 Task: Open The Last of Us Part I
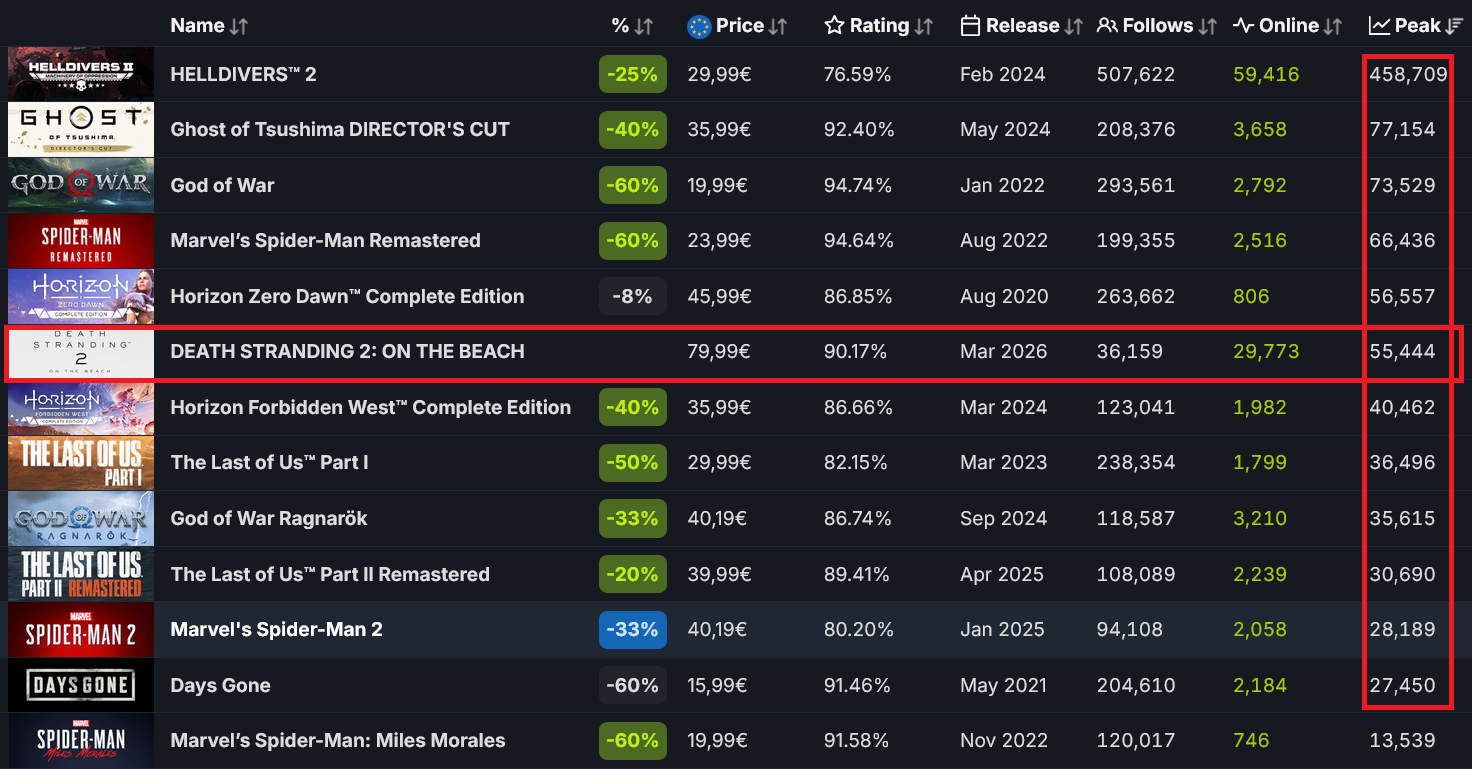tap(269, 462)
